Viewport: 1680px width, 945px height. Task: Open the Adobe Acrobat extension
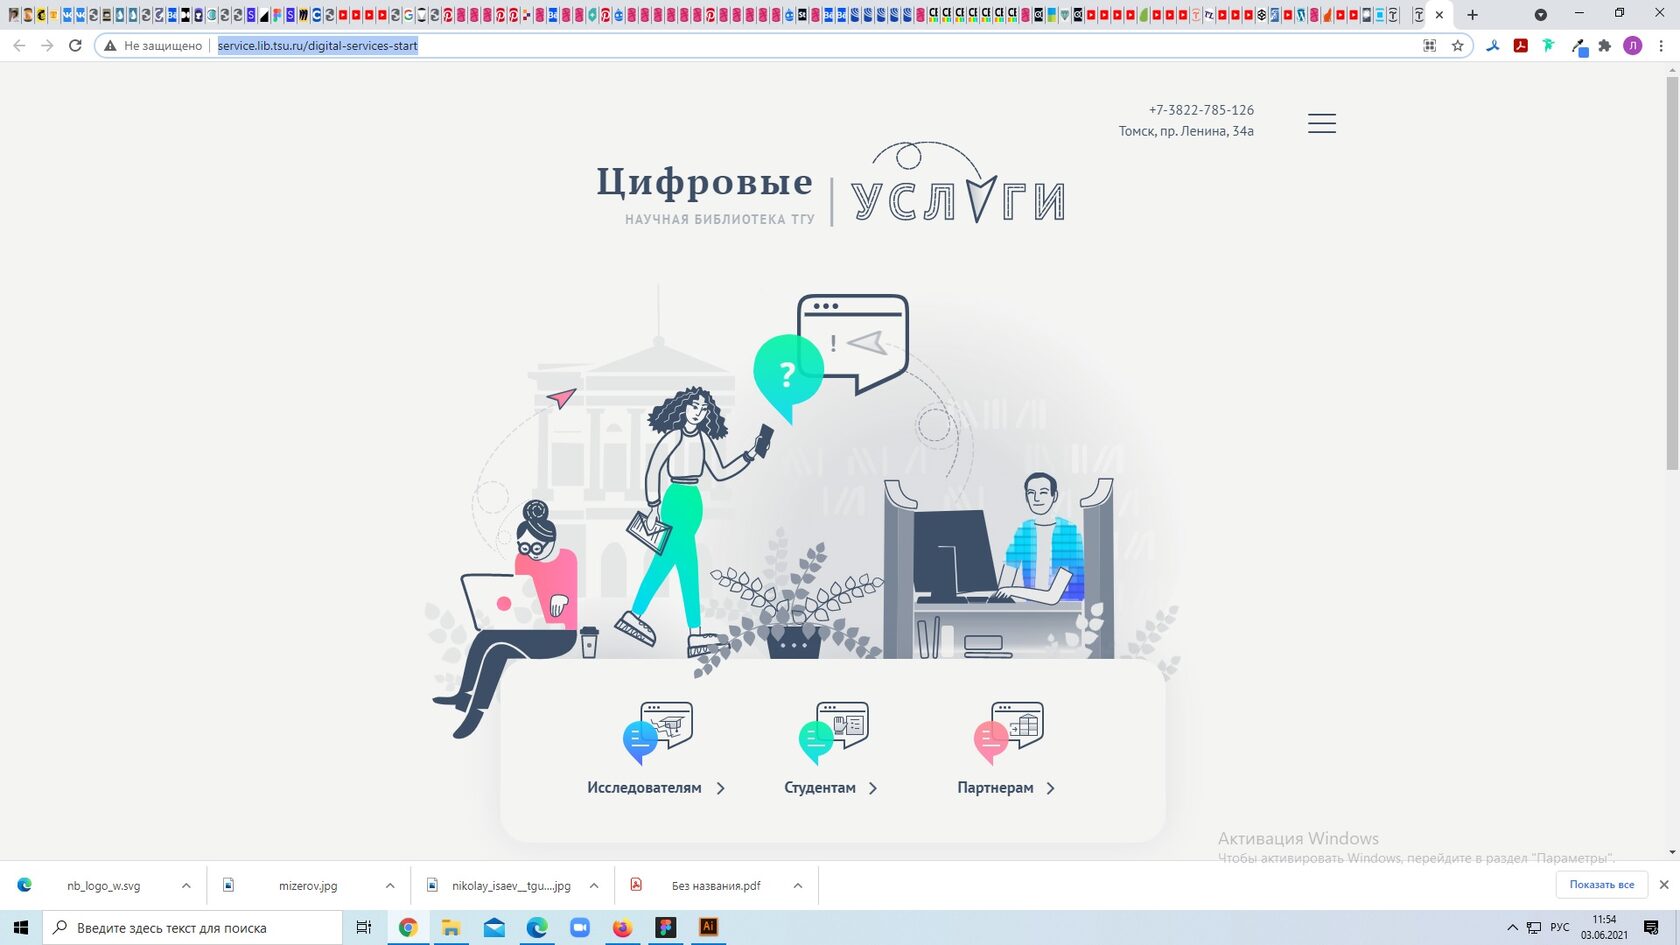point(1521,45)
